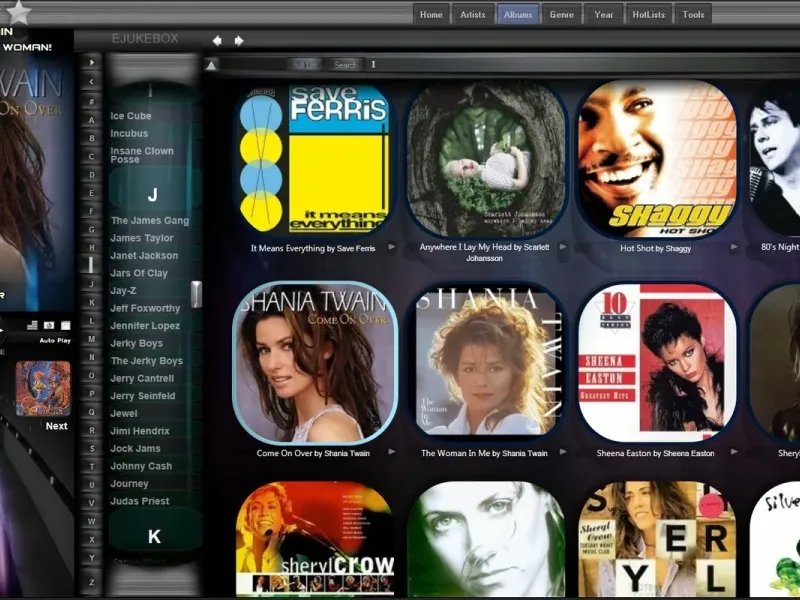Click the up triangle above album grid
This screenshot has height=600, width=800.
211,65
